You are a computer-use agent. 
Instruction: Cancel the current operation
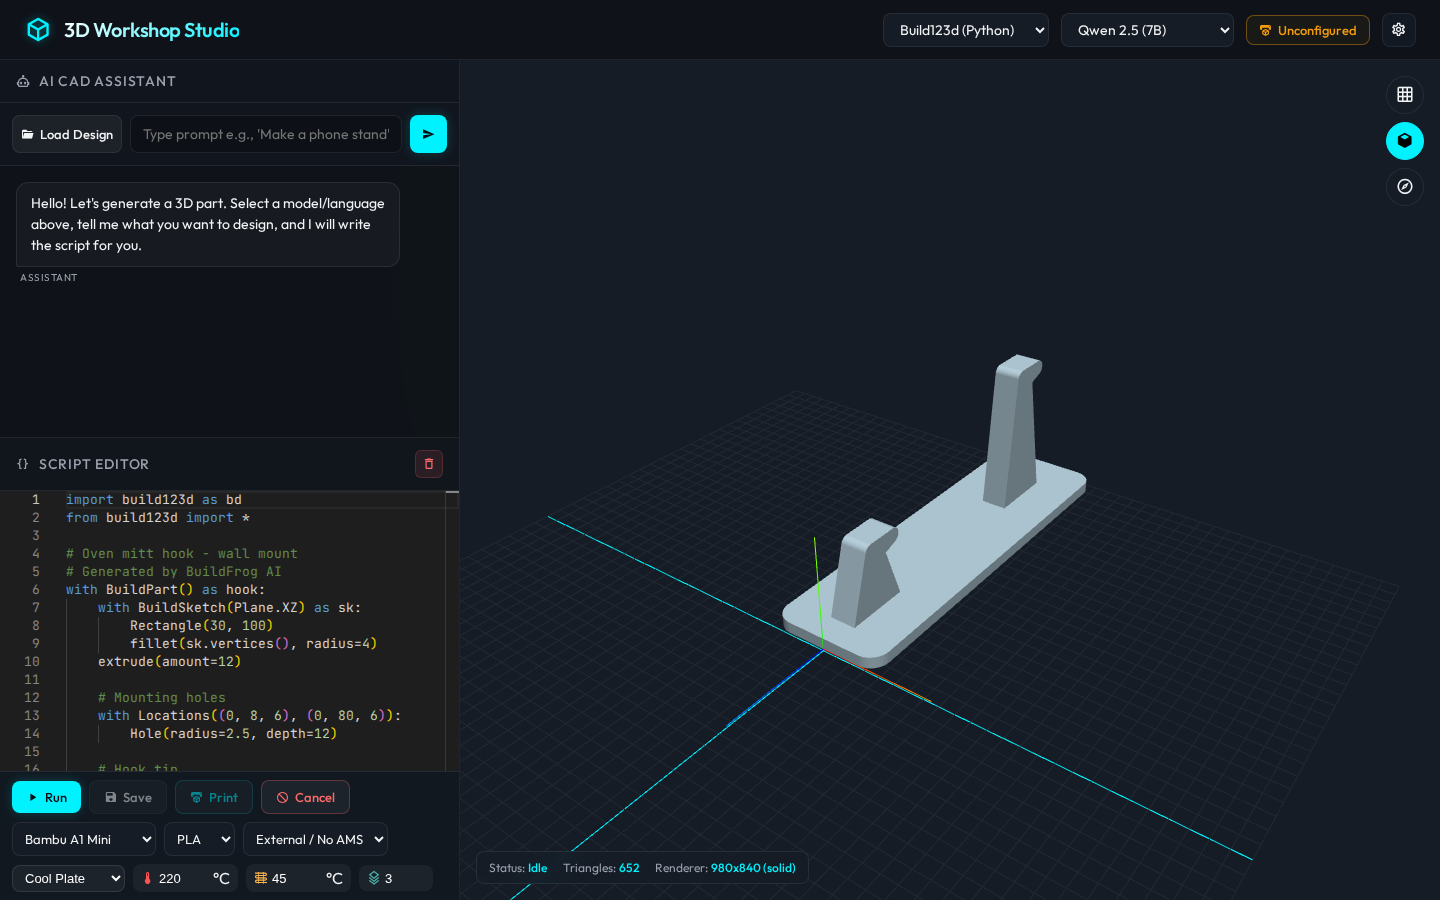305,797
